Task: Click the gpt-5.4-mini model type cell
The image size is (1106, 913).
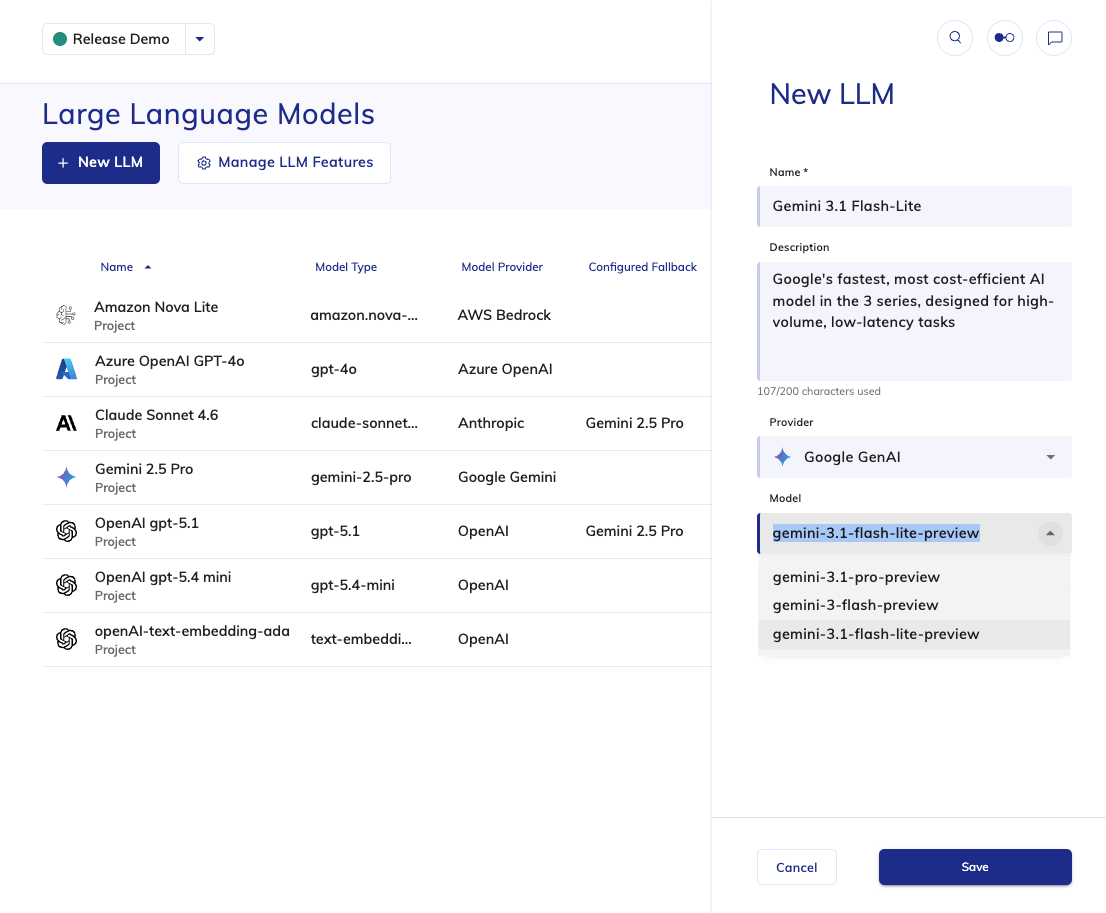Action: click(352, 585)
